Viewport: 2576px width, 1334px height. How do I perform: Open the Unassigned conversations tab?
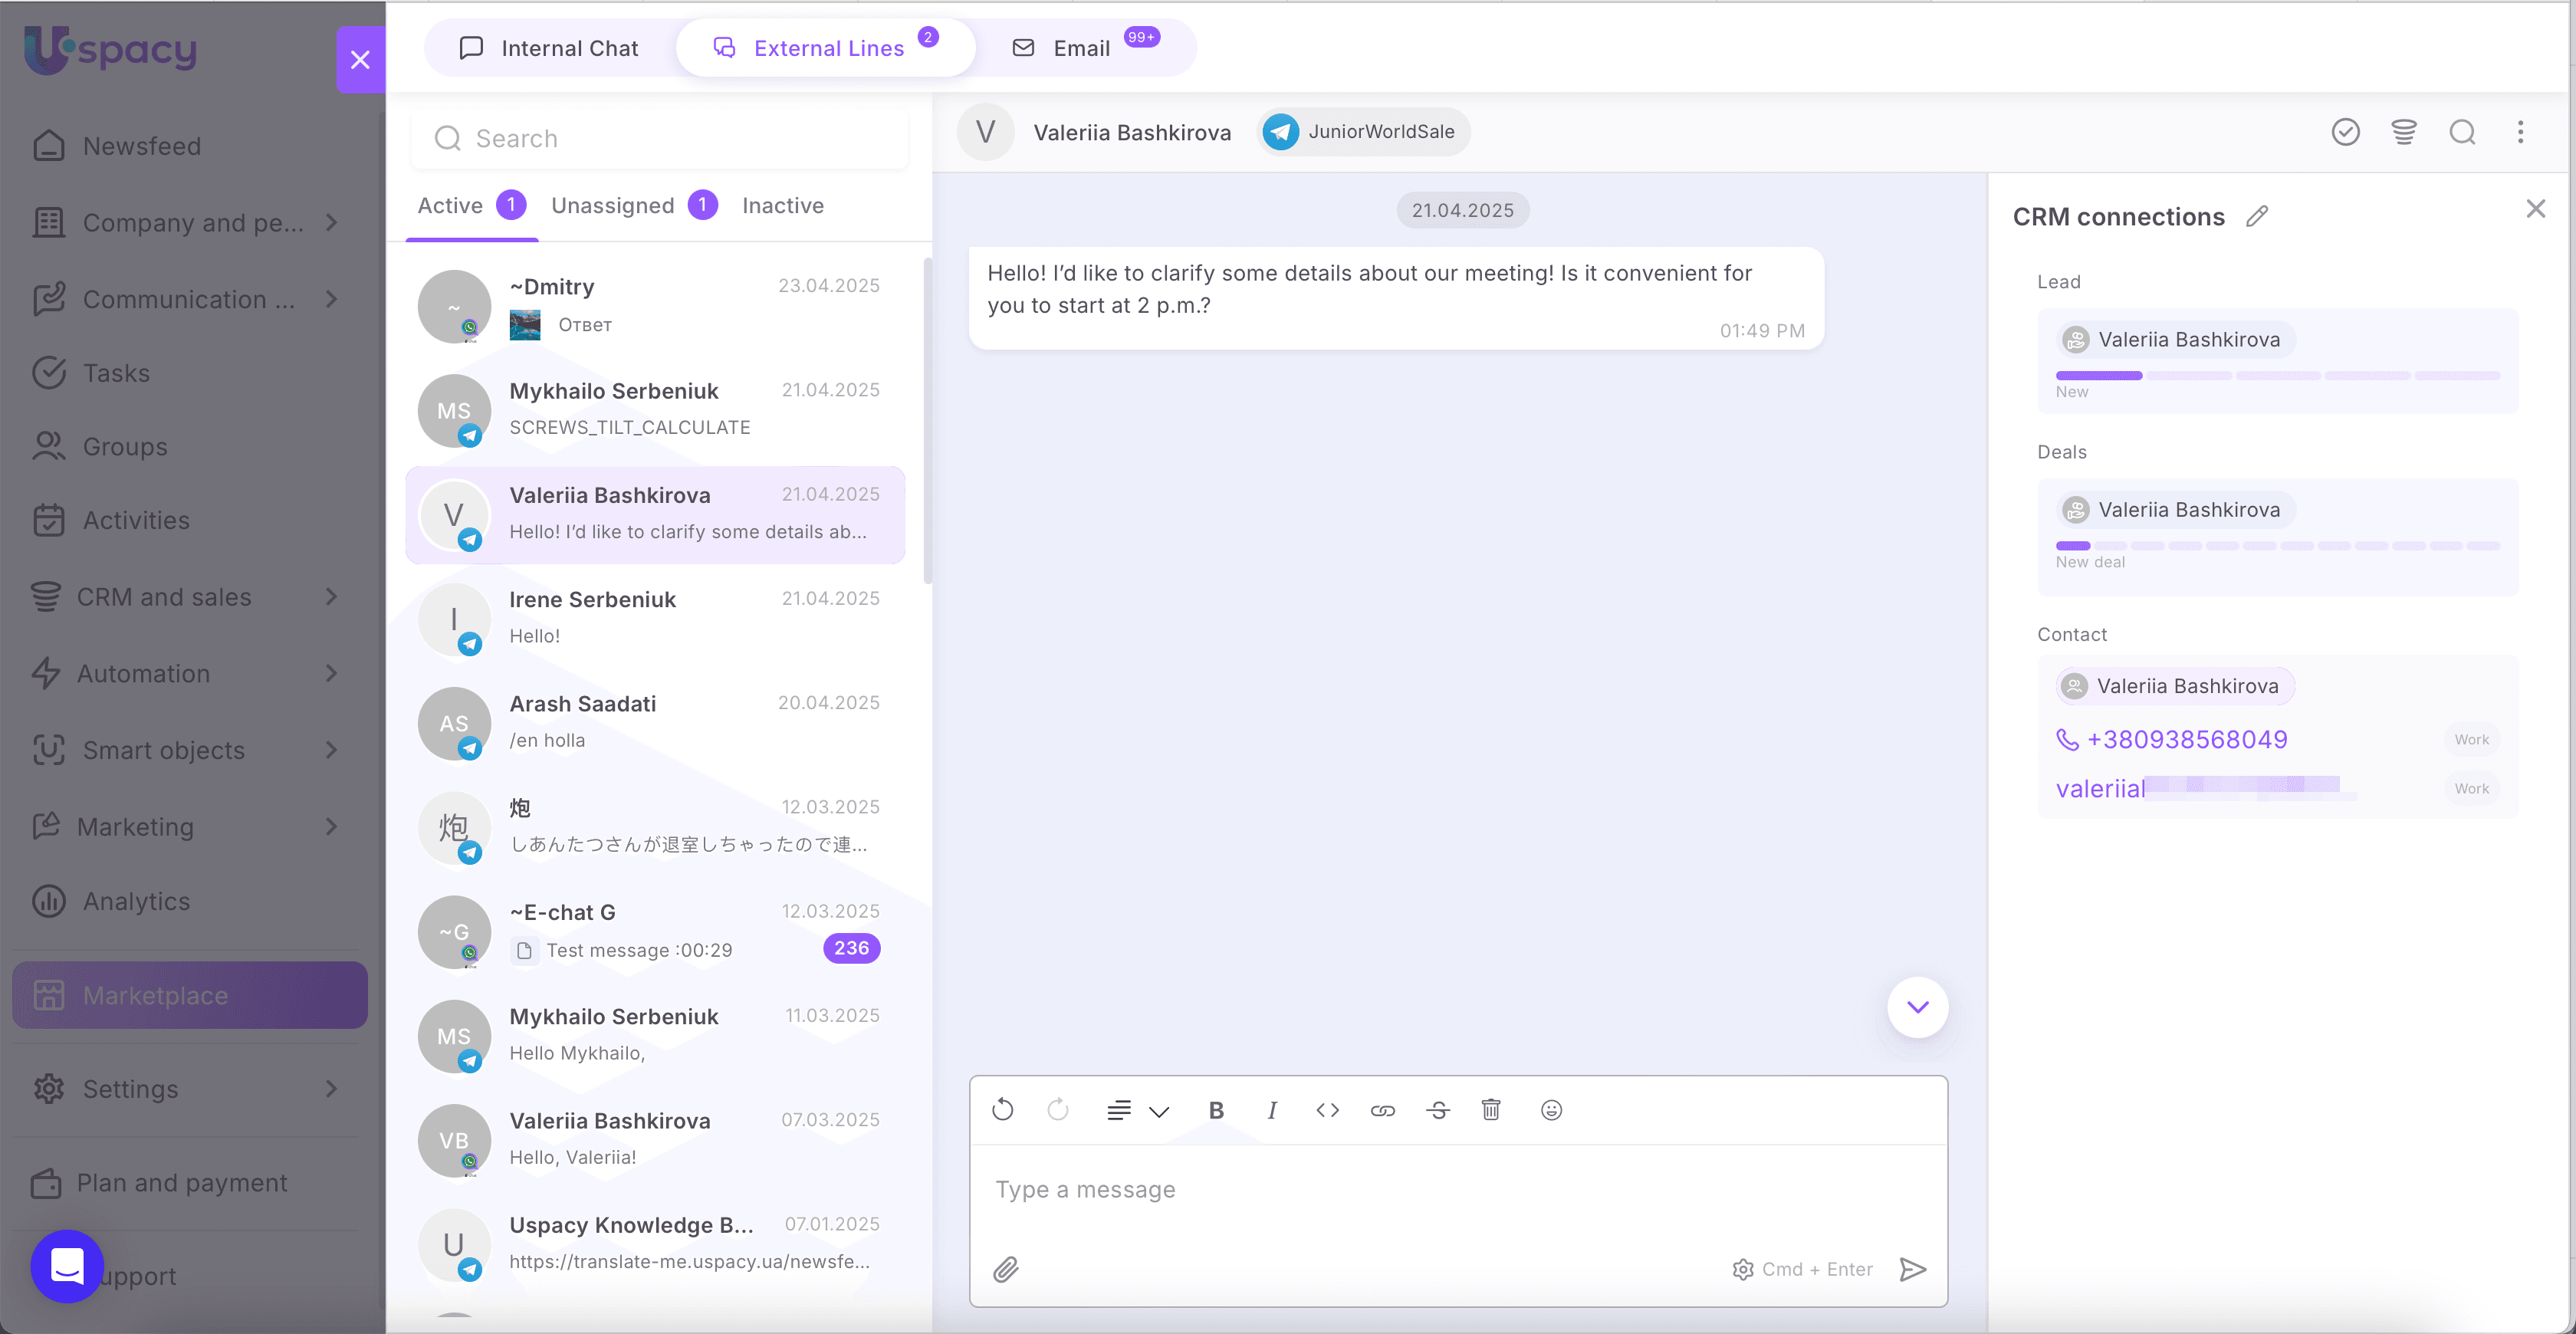pyautogui.click(x=613, y=205)
